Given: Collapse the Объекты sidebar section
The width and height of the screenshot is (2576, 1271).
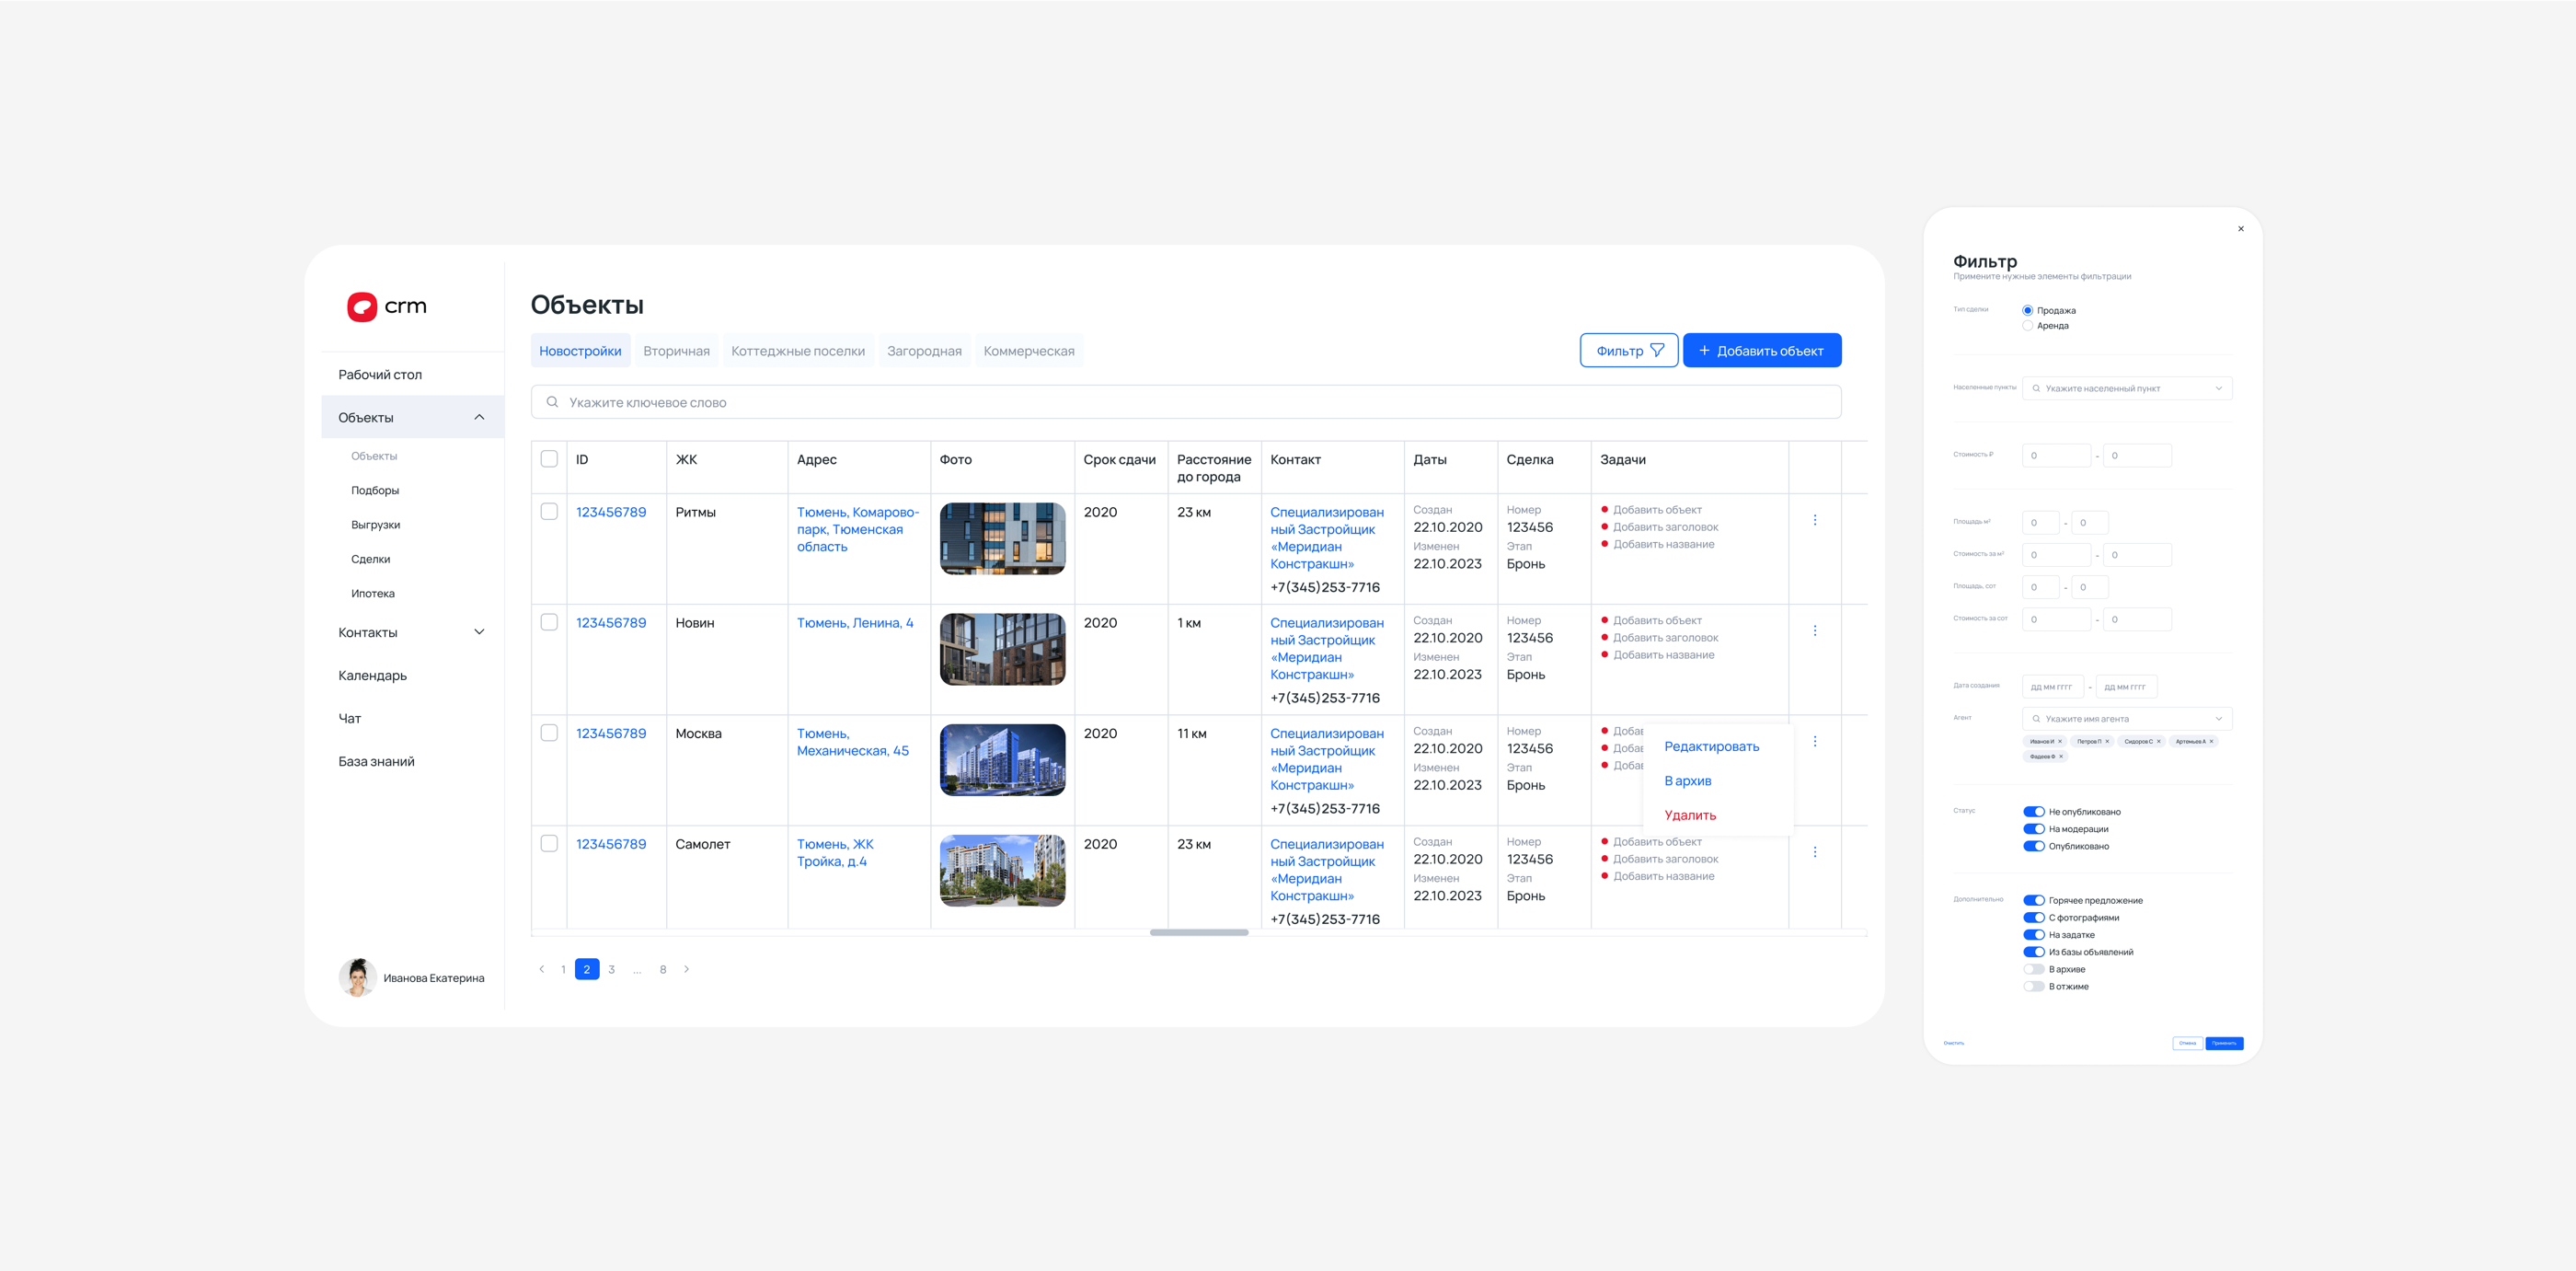Looking at the screenshot, I should click(479, 417).
